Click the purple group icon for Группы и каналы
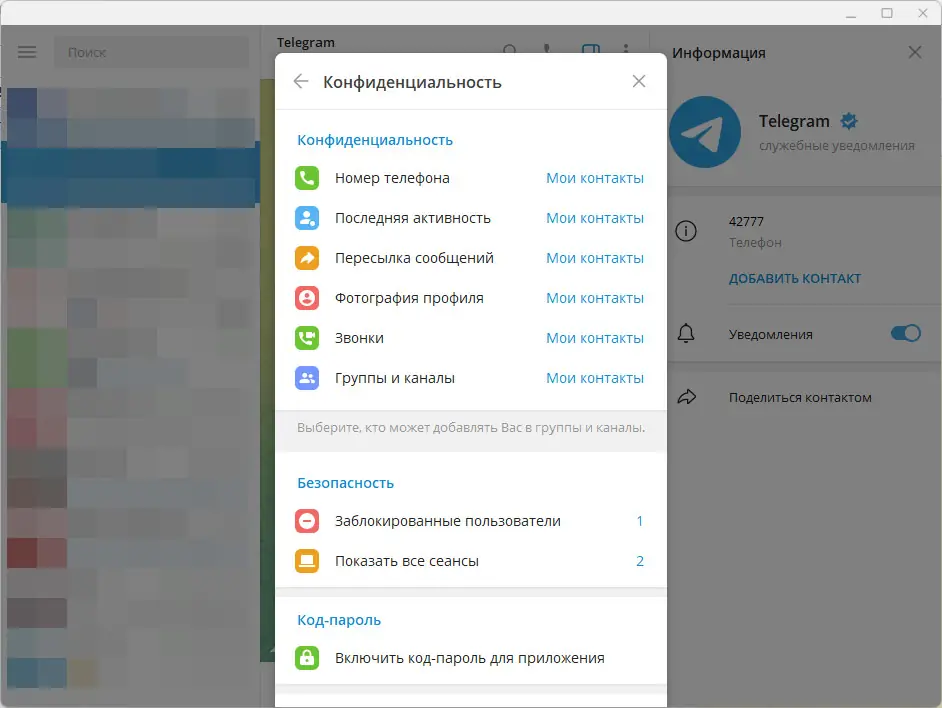942x708 pixels. (x=307, y=378)
